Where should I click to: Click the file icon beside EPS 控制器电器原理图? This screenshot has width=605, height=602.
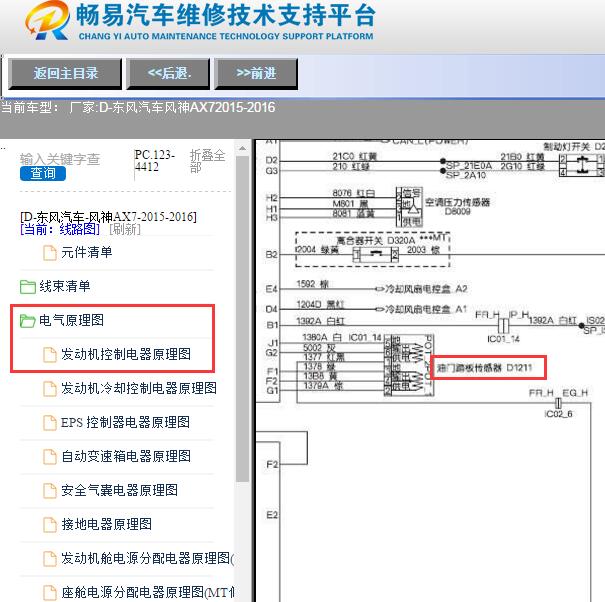pos(50,423)
